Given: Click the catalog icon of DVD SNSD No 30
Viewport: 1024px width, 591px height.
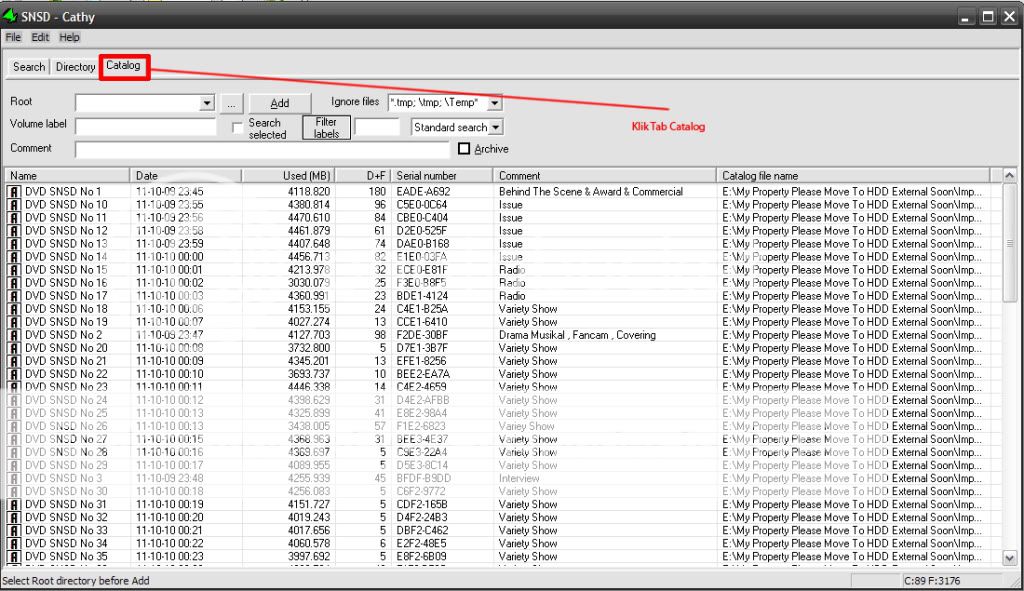Looking at the screenshot, I should pos(14,492).
